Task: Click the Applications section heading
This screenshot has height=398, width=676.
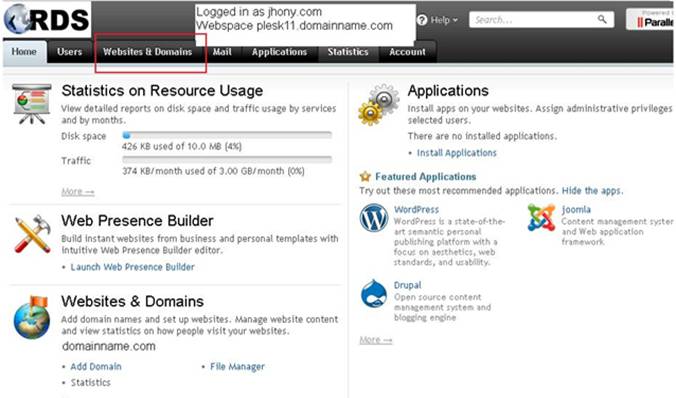Action: [448, 91]
